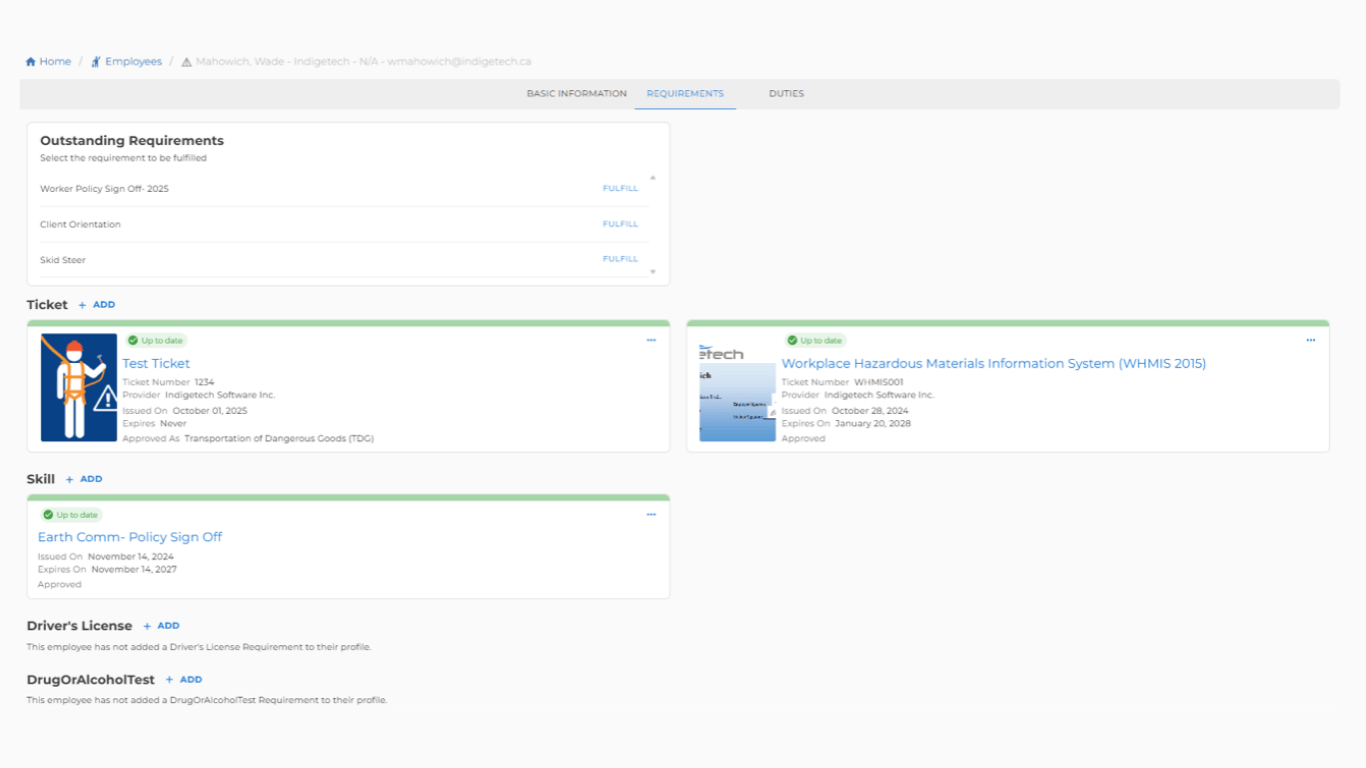
Task: Open Test Ticket three-dot options menu
Action: (x=651, y=341)
